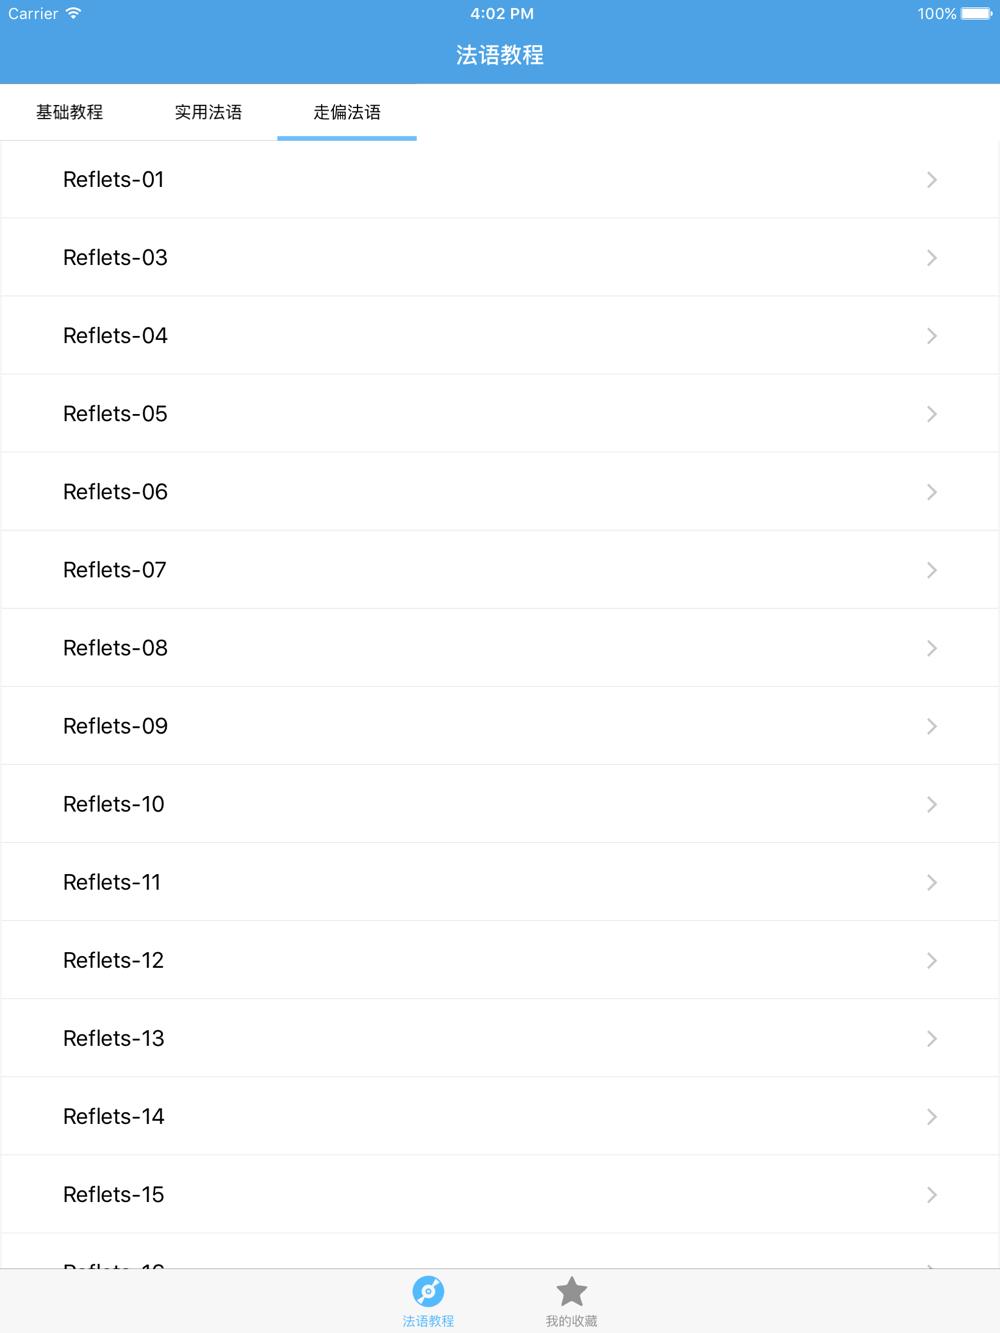
Task: Open the Reflets-11 lesson row
Action: (x=500, y=882)
